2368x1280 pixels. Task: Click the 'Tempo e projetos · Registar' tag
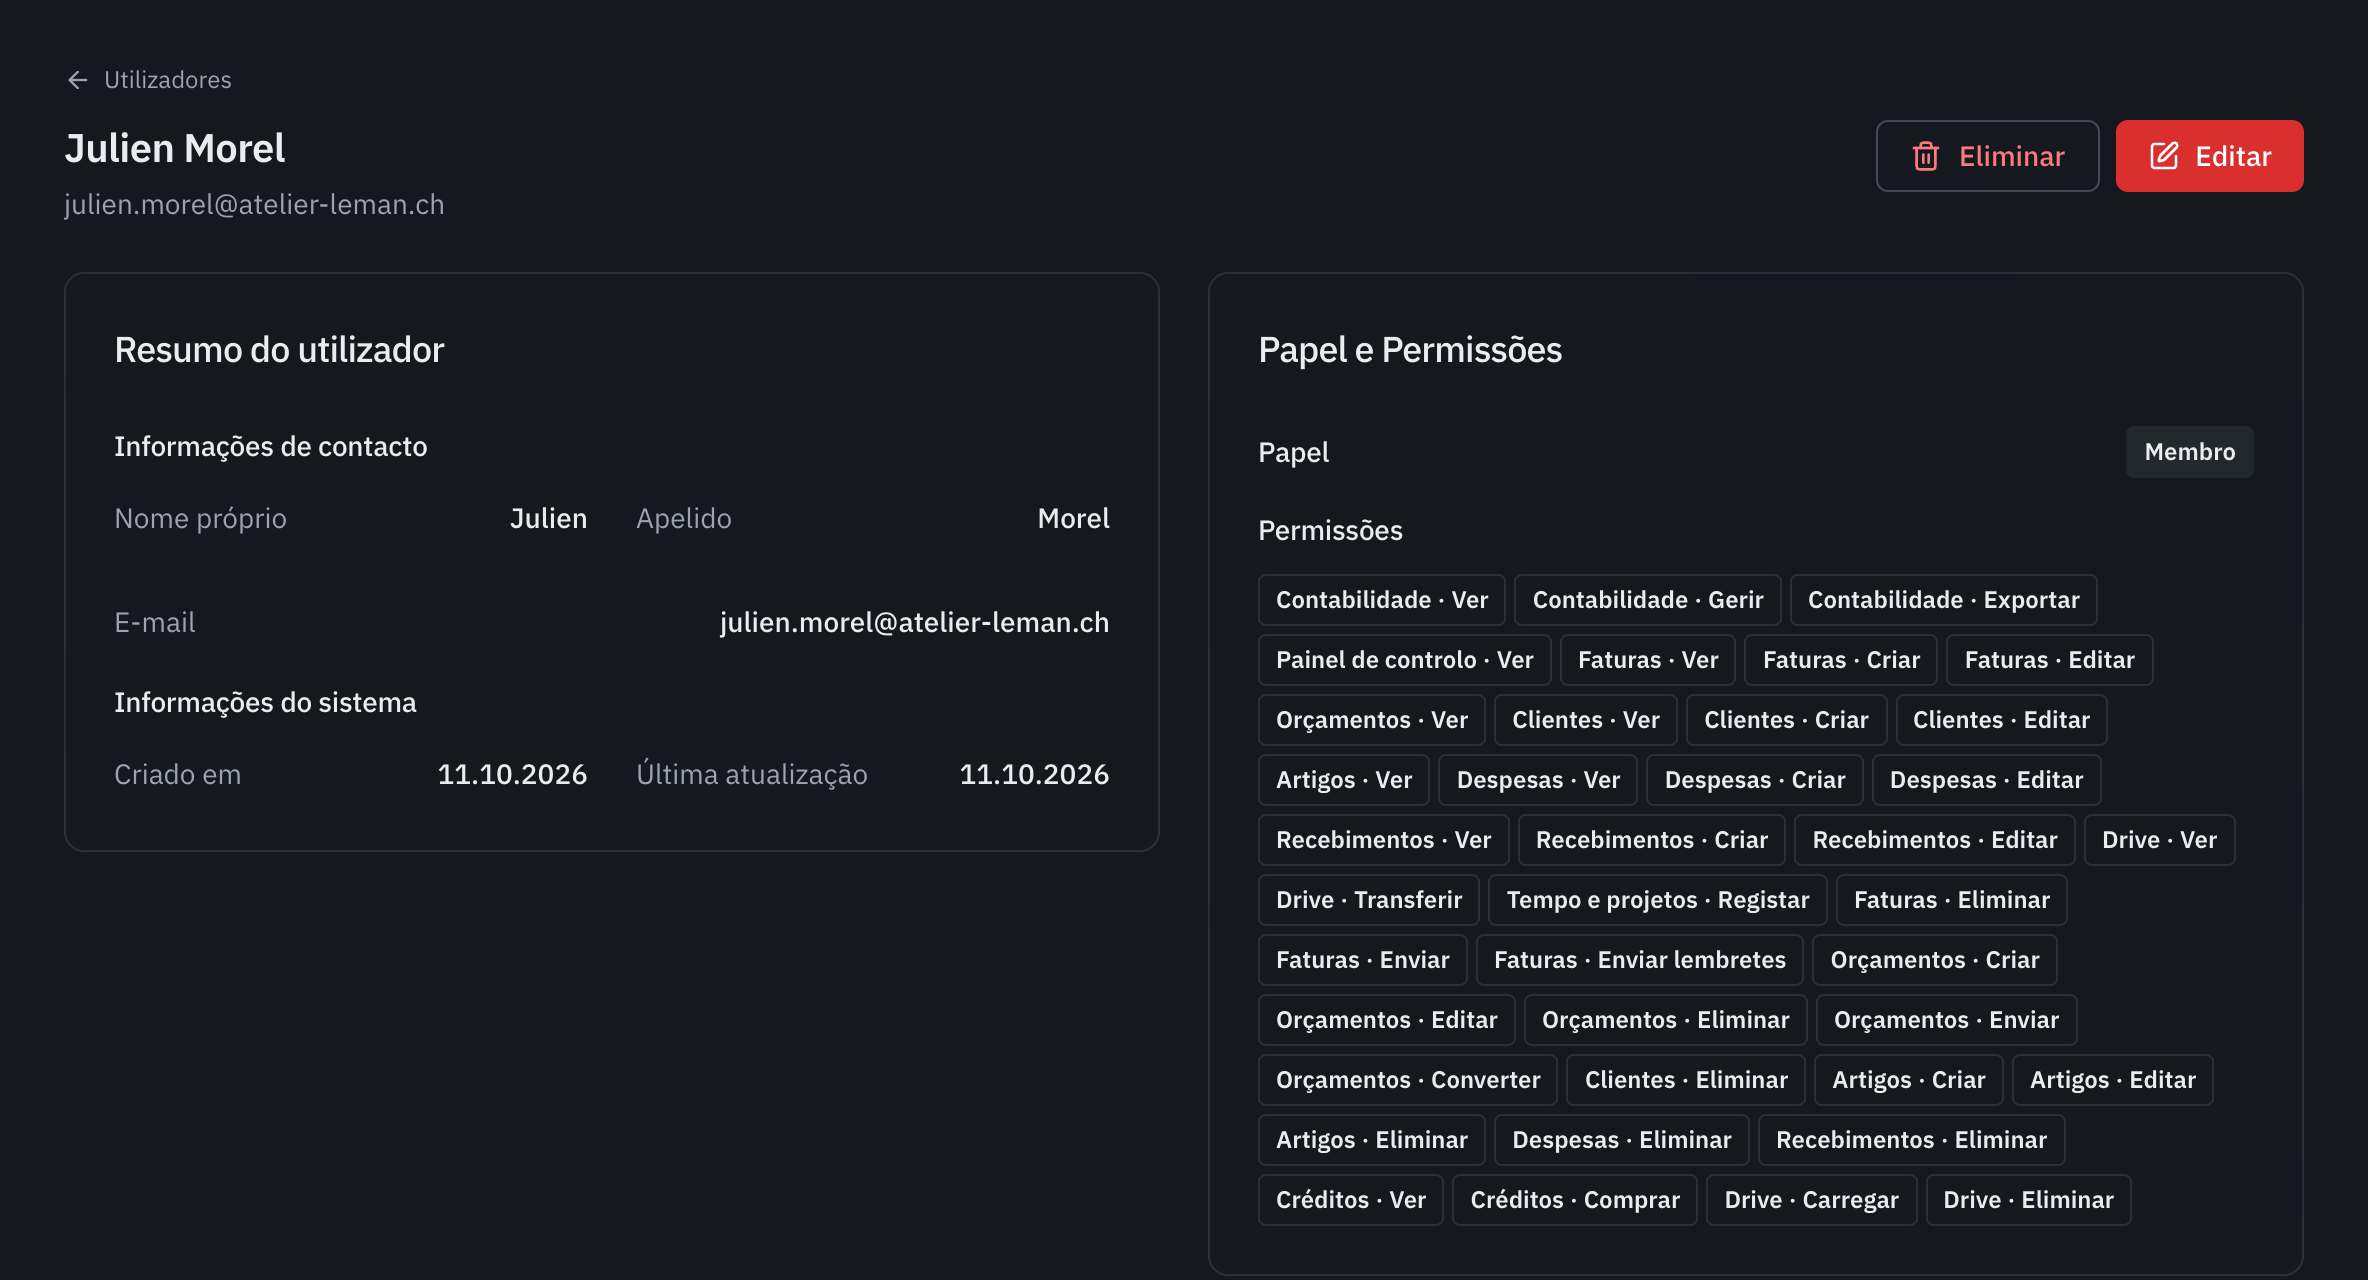point(1657,900)
